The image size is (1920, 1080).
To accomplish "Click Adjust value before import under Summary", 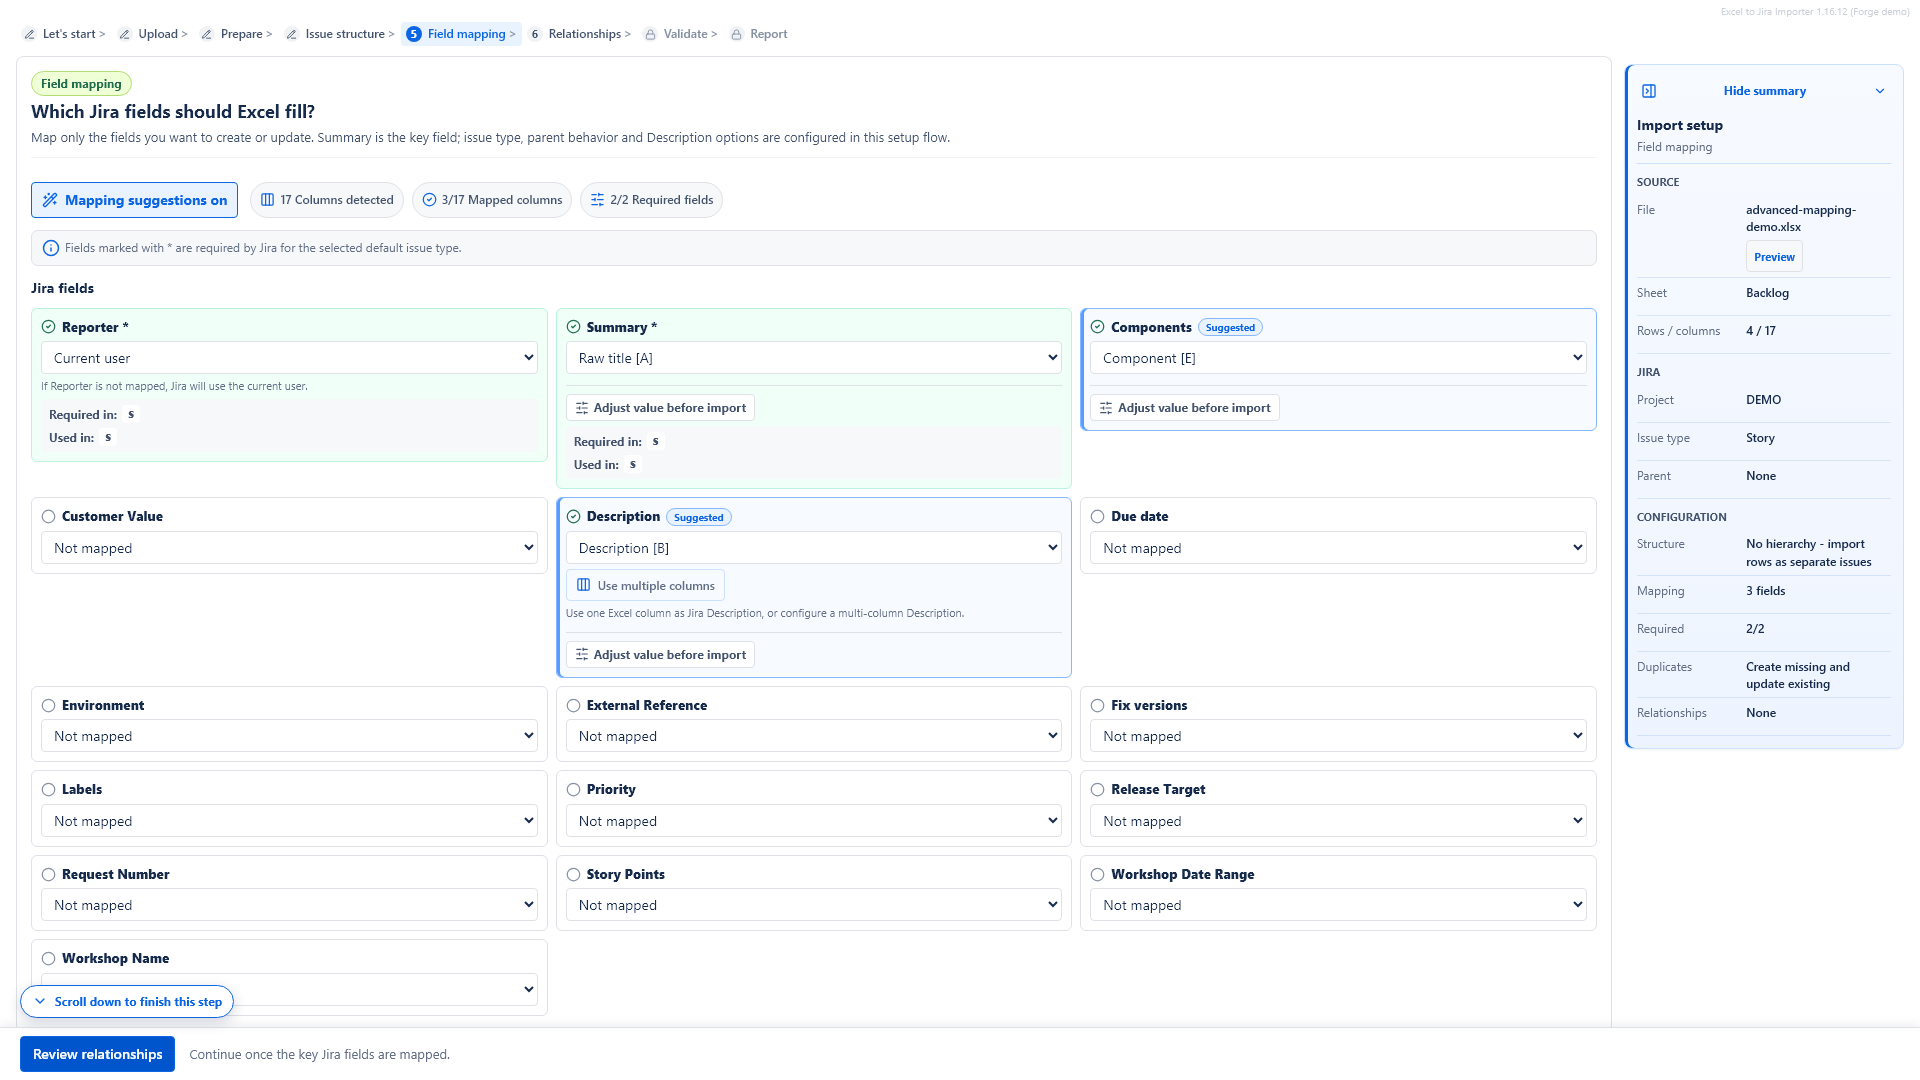I will [x=660, y=408].
